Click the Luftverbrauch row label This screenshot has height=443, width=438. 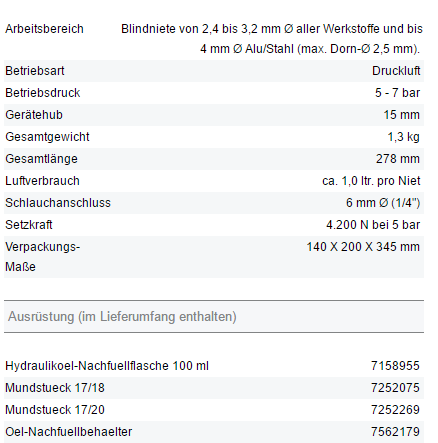pos(42,181)
